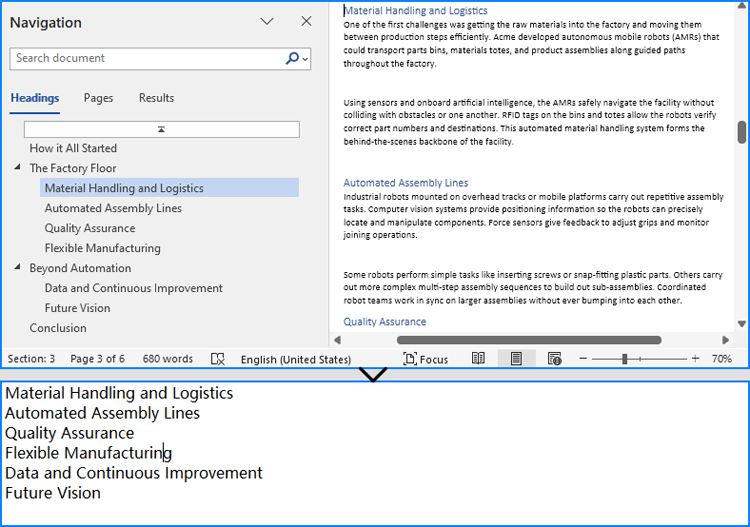Open the Results tab
The image size is (750, 527).
156,98
